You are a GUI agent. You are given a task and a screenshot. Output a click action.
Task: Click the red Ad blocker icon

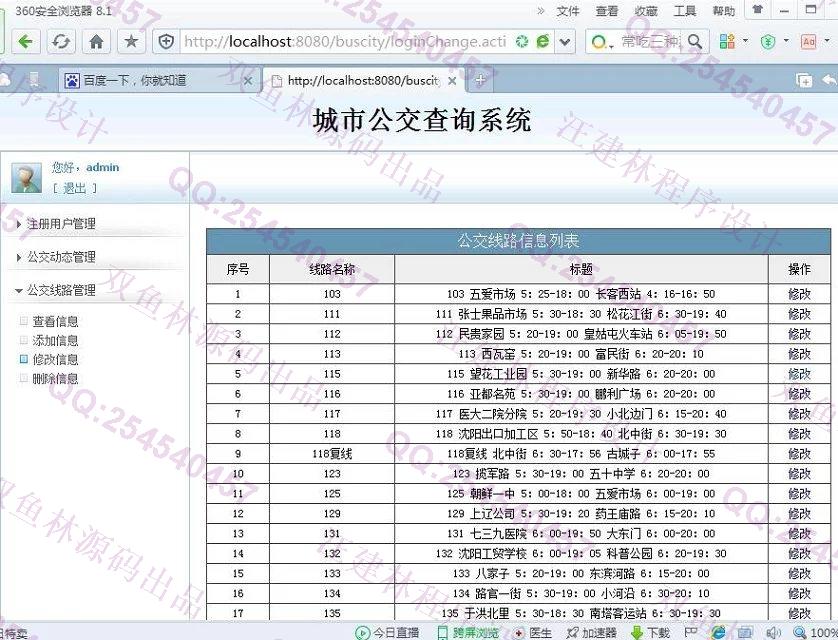coord(808,41)
